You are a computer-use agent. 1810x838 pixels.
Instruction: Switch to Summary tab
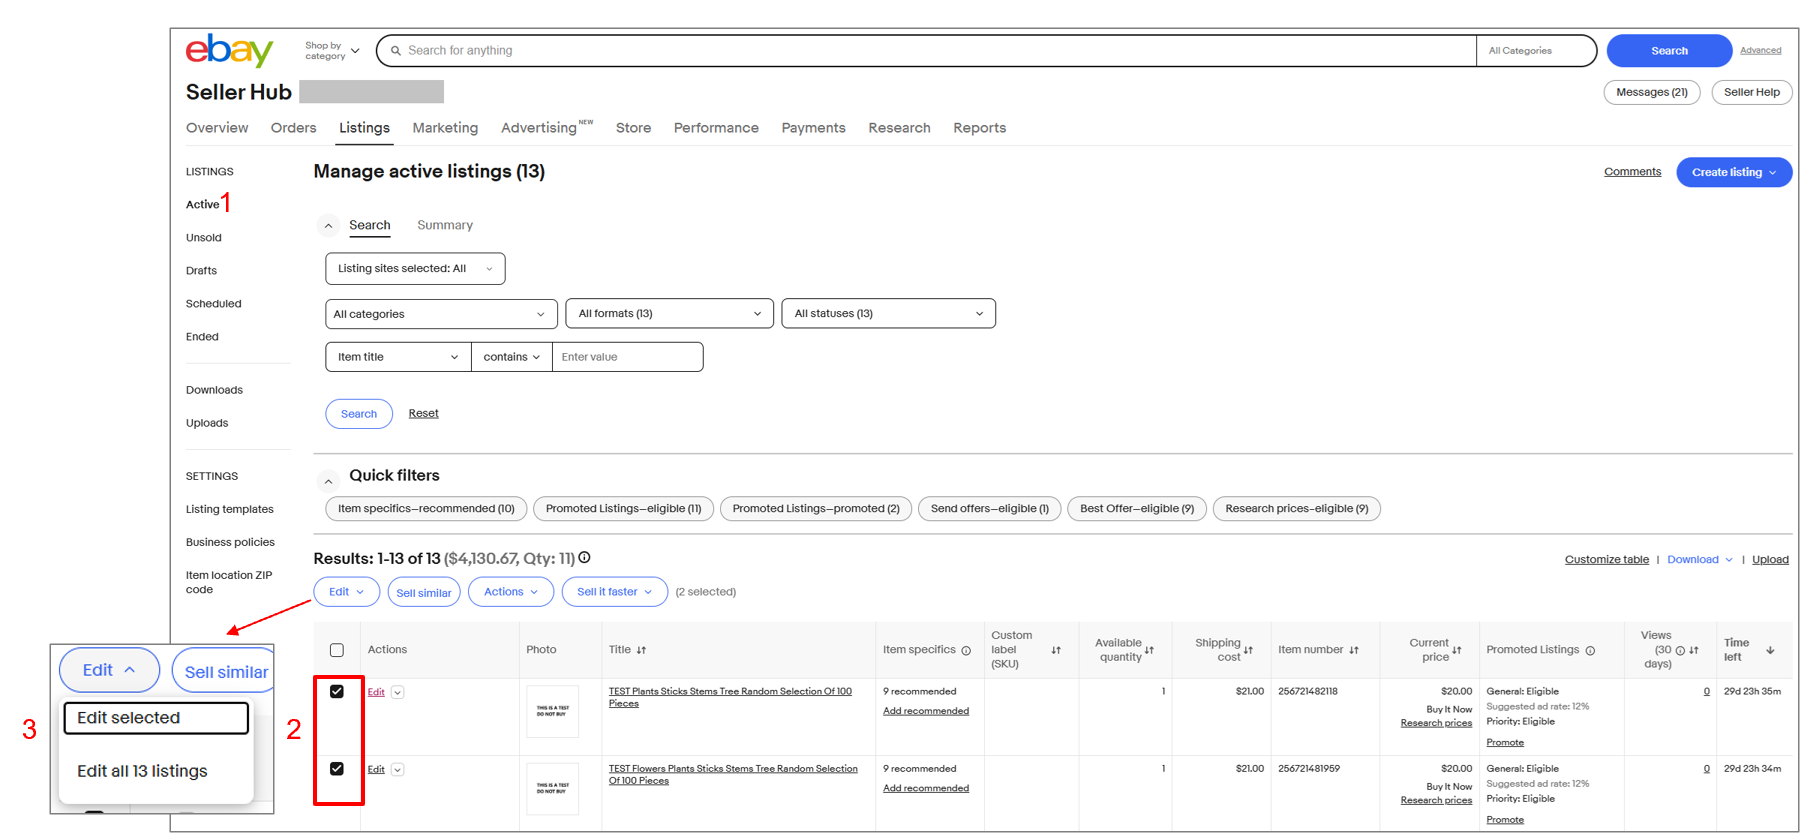pyautogui.click(x=445, y=225)
